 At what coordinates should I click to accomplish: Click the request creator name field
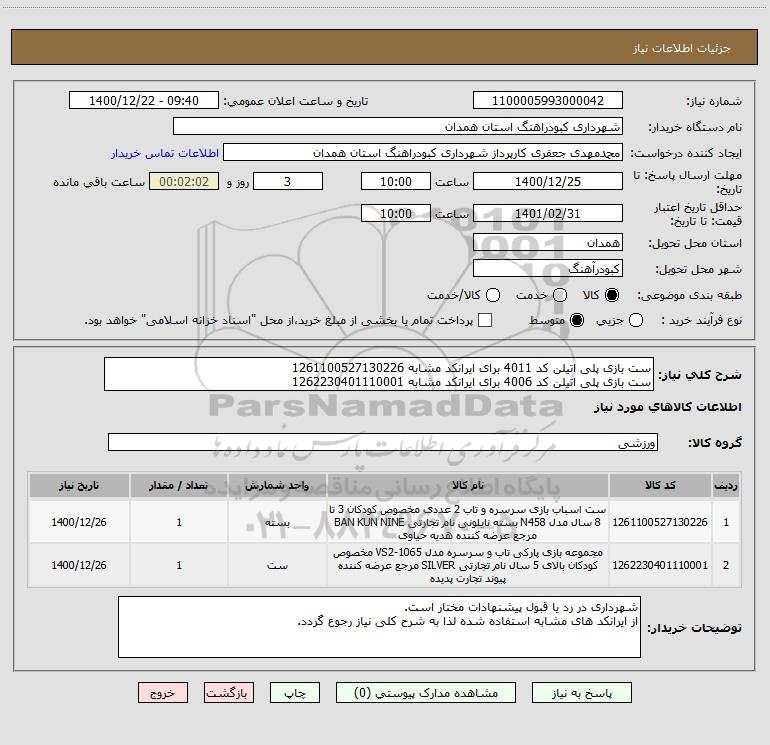point(423,153)
